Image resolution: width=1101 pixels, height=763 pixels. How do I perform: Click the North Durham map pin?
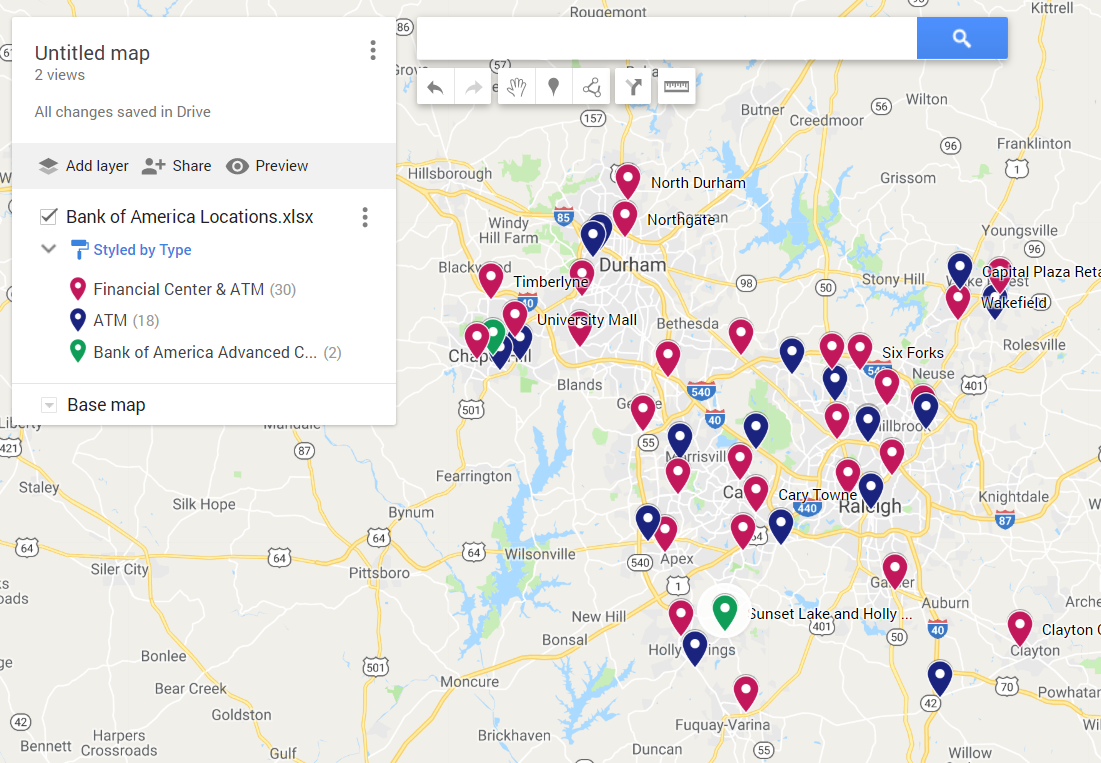(628, 179)
